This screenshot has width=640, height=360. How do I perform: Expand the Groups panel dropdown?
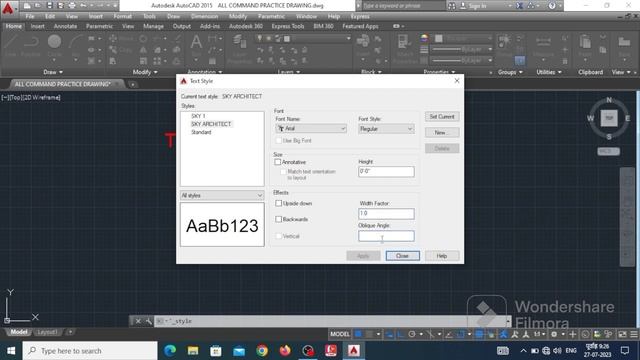click(510, 72)
